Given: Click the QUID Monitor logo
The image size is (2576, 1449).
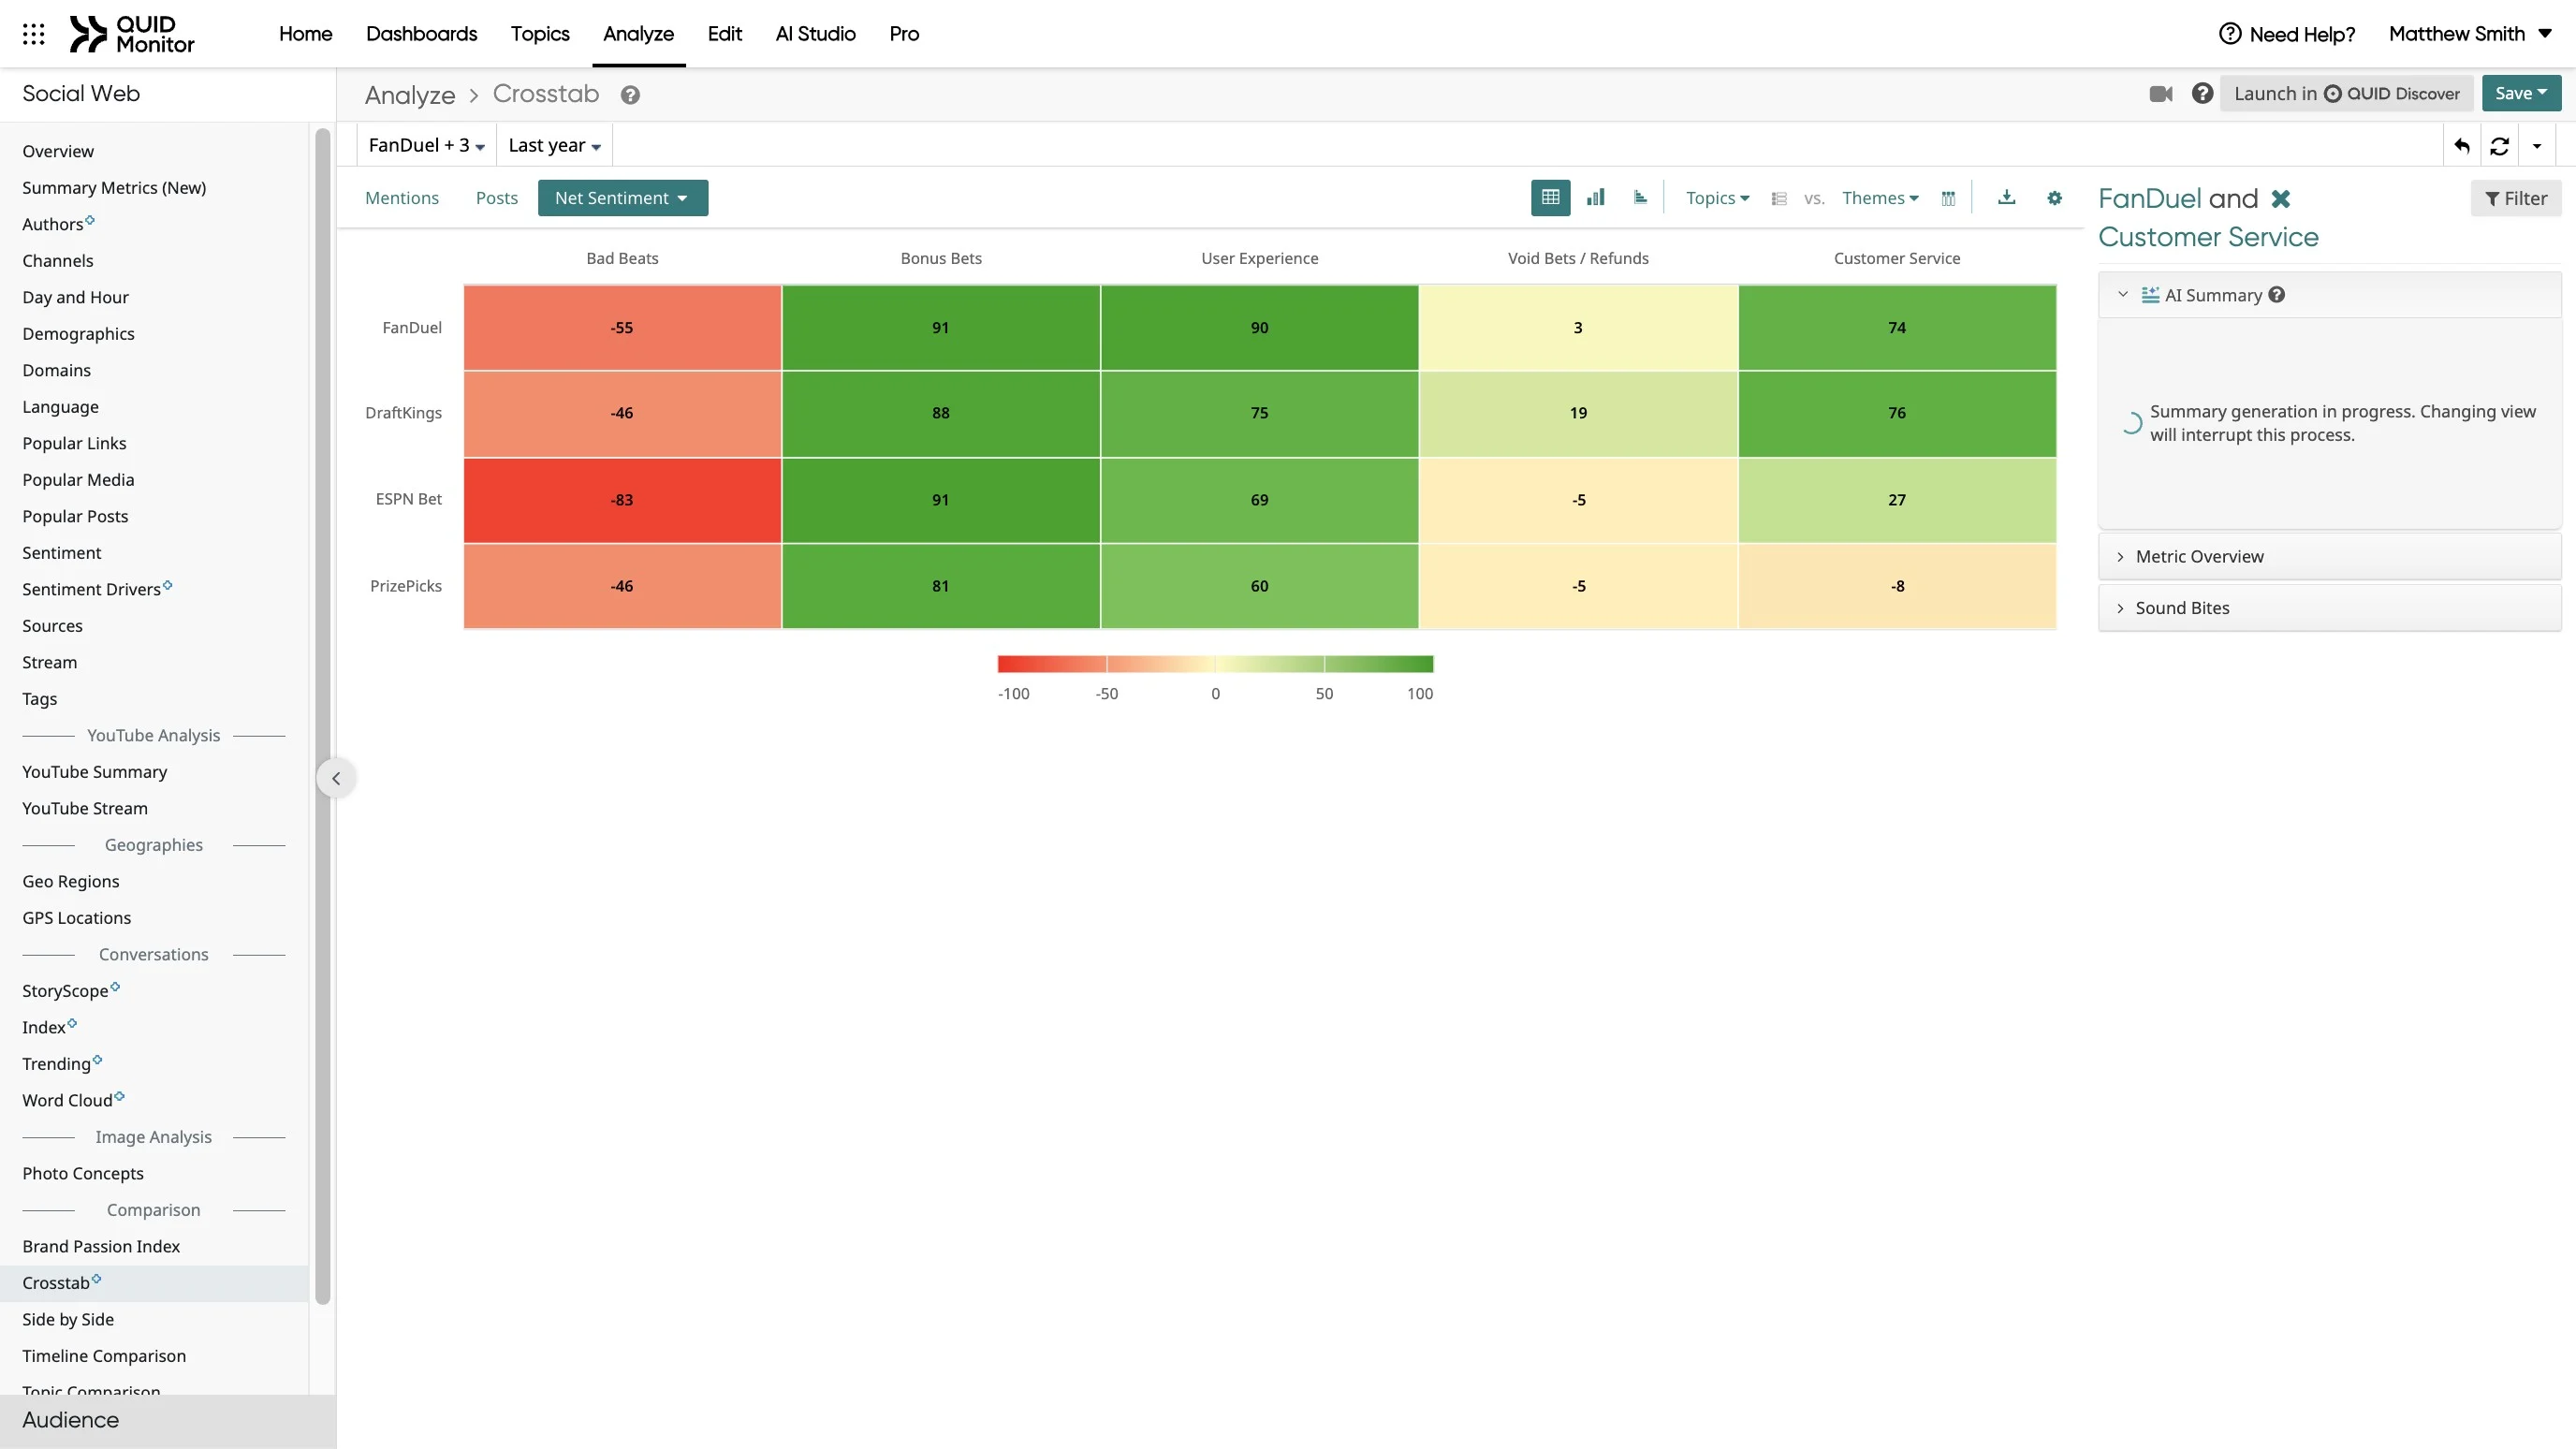Looking at the screenshot, I should click(132, 34).
